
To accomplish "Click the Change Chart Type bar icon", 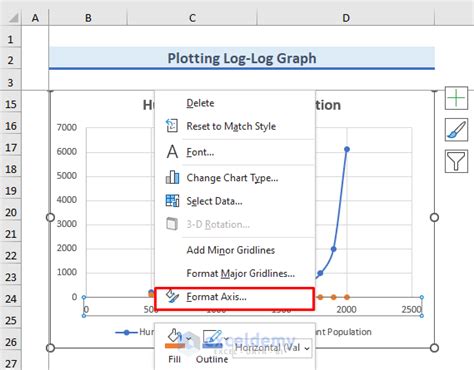I will [172, 177].
